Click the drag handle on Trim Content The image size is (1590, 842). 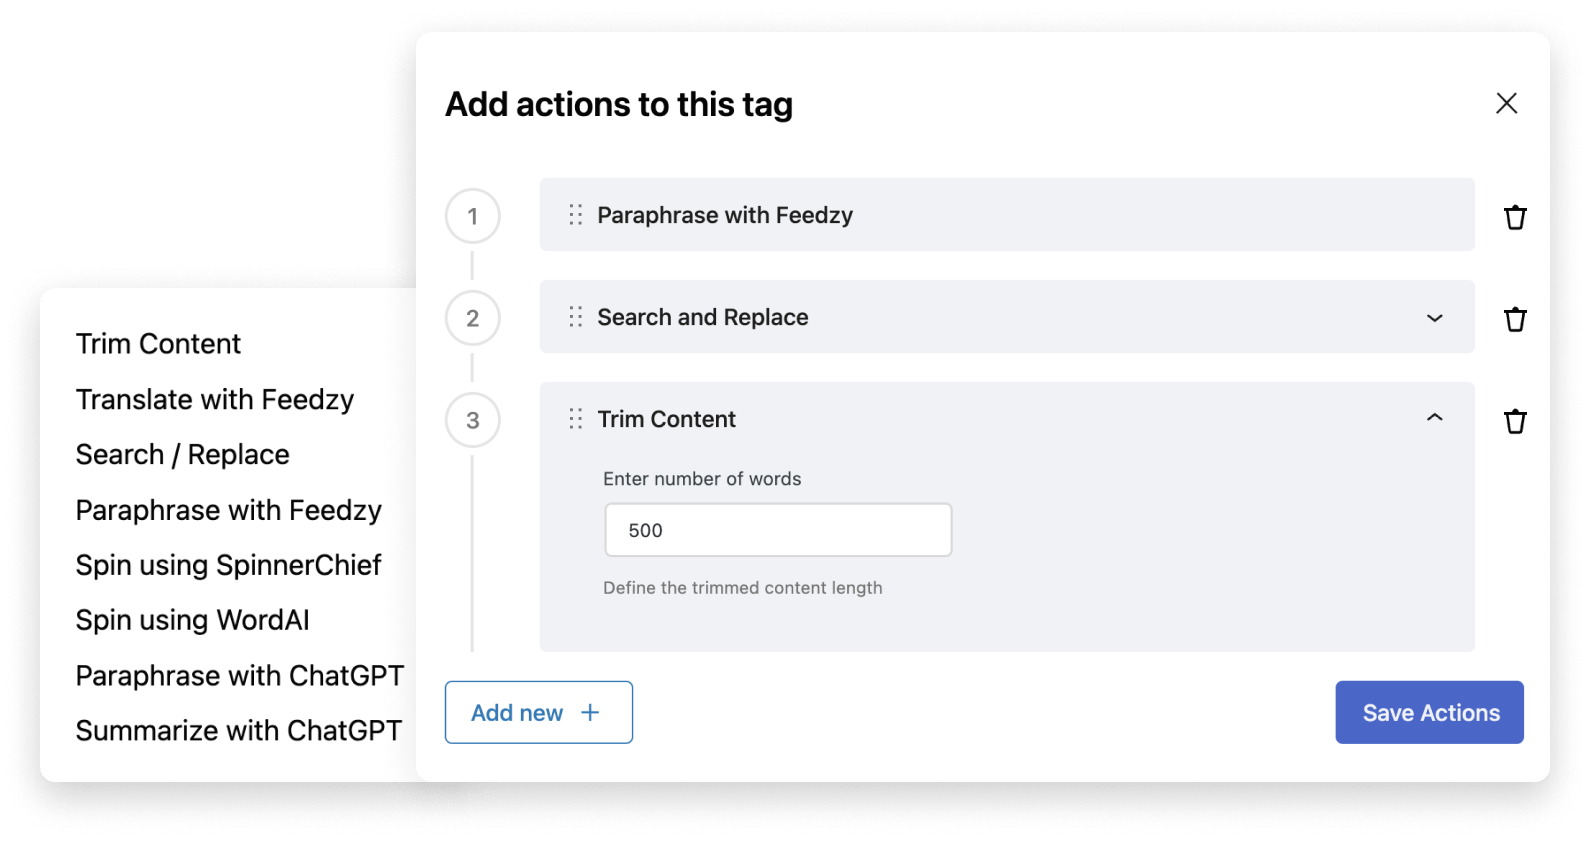[575, 419]
